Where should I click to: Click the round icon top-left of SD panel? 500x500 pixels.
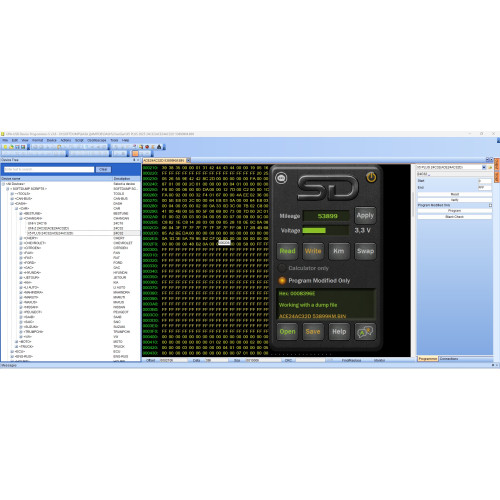(281, 178)
